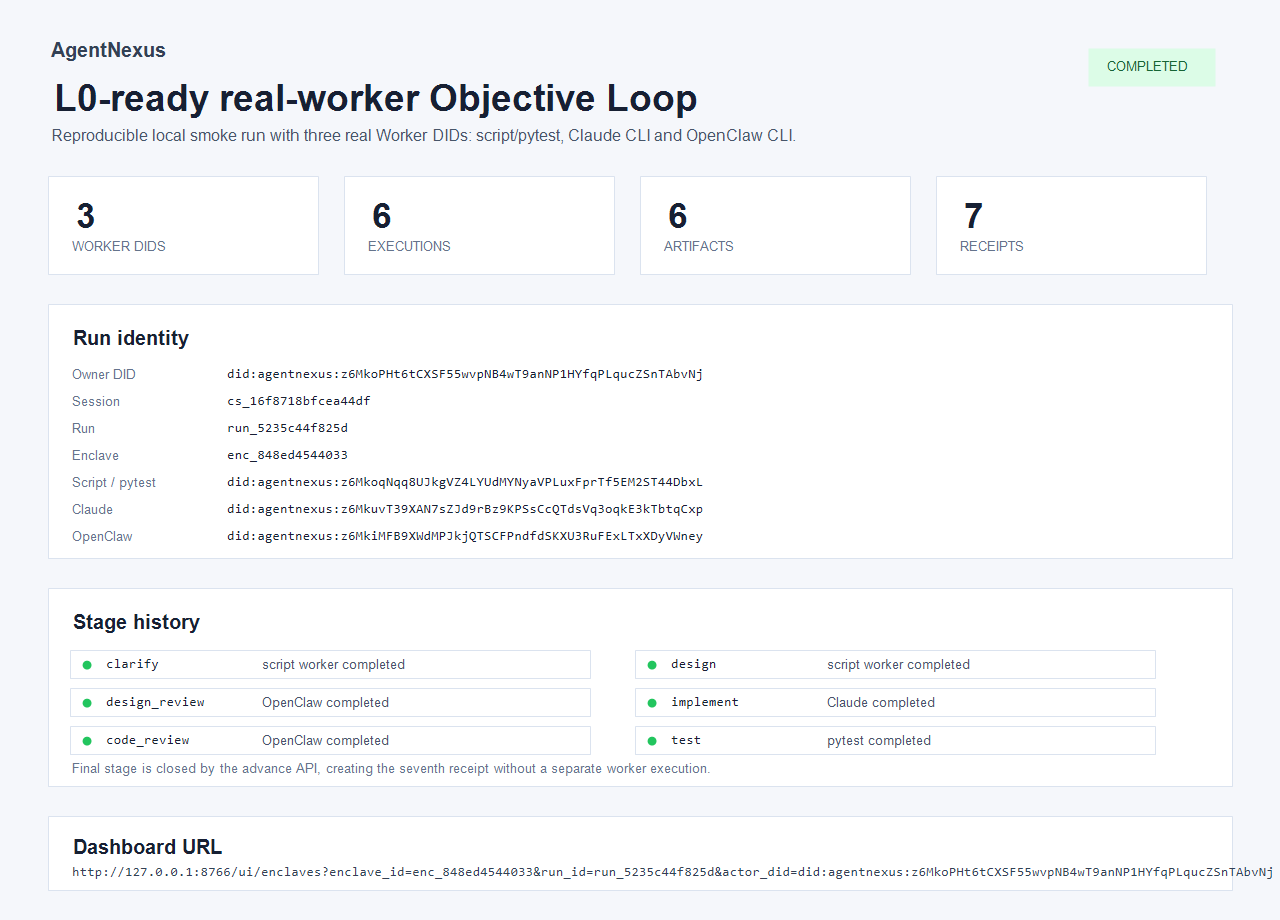Click the green dot of design stage
Image resolution: width=1280 pixels, height=920 pixels.
pyautogui.click(x=652, y=665)
